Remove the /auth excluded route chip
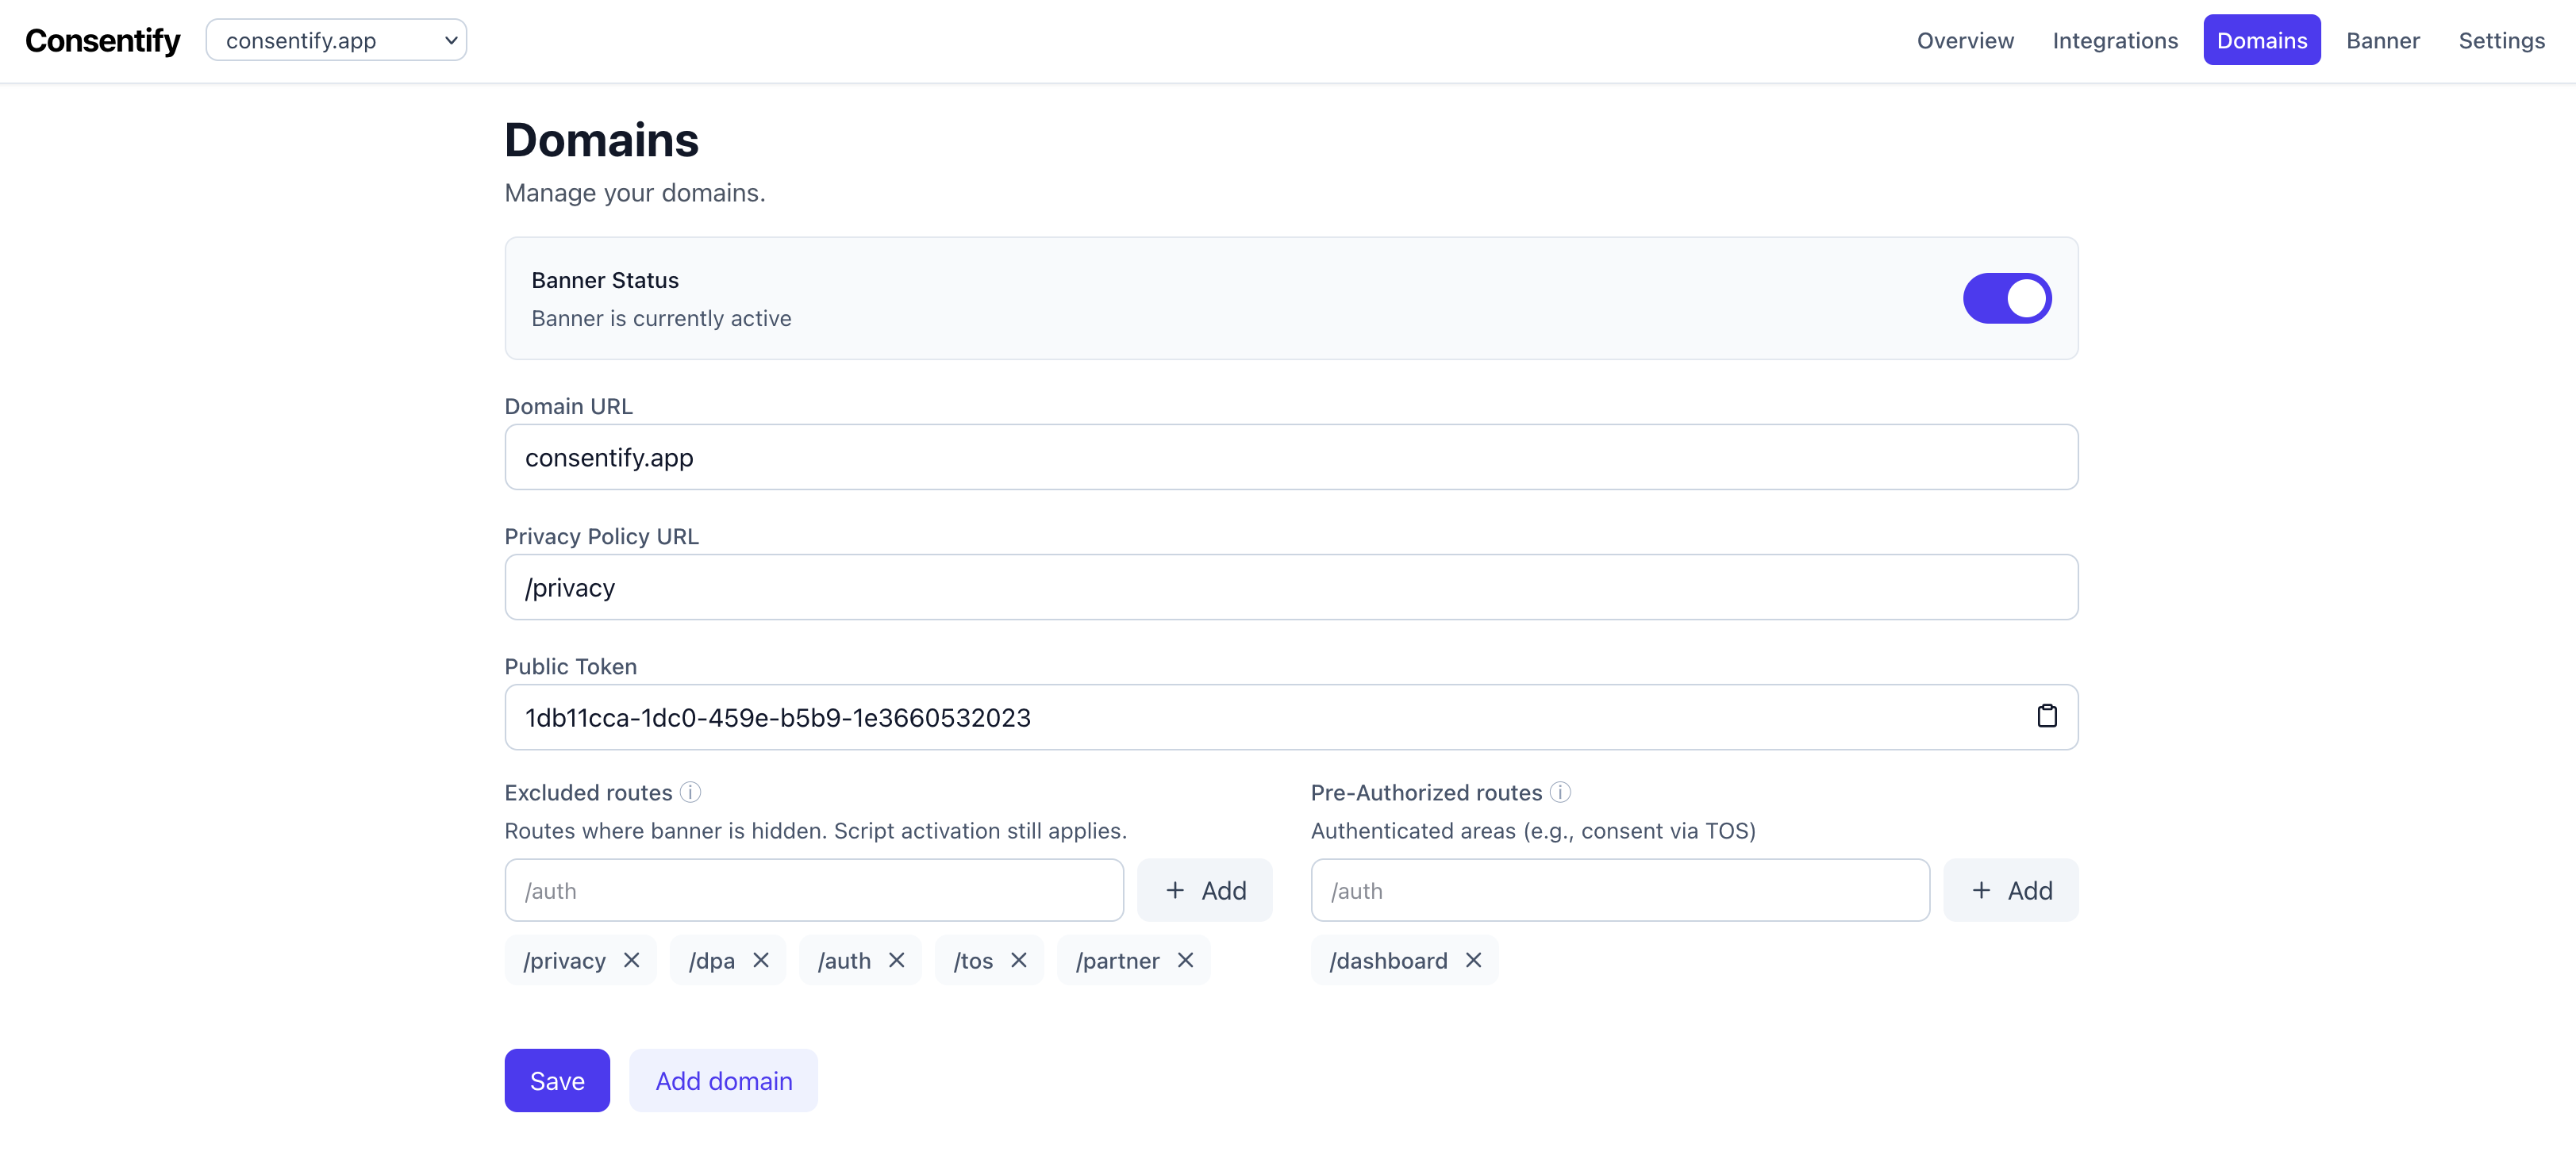This screenshot has width=2576, height=1163. pos(896,960)
